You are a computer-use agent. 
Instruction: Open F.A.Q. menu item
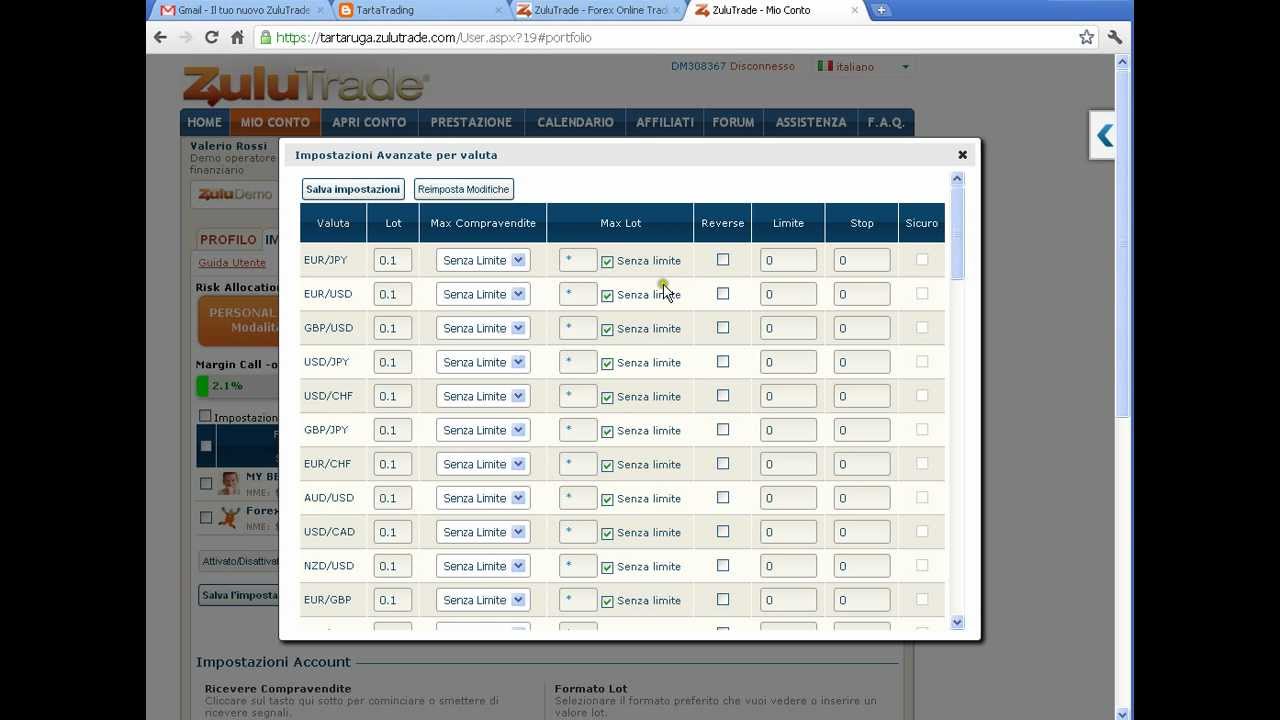pyautogui.click(x=886, y=122)
